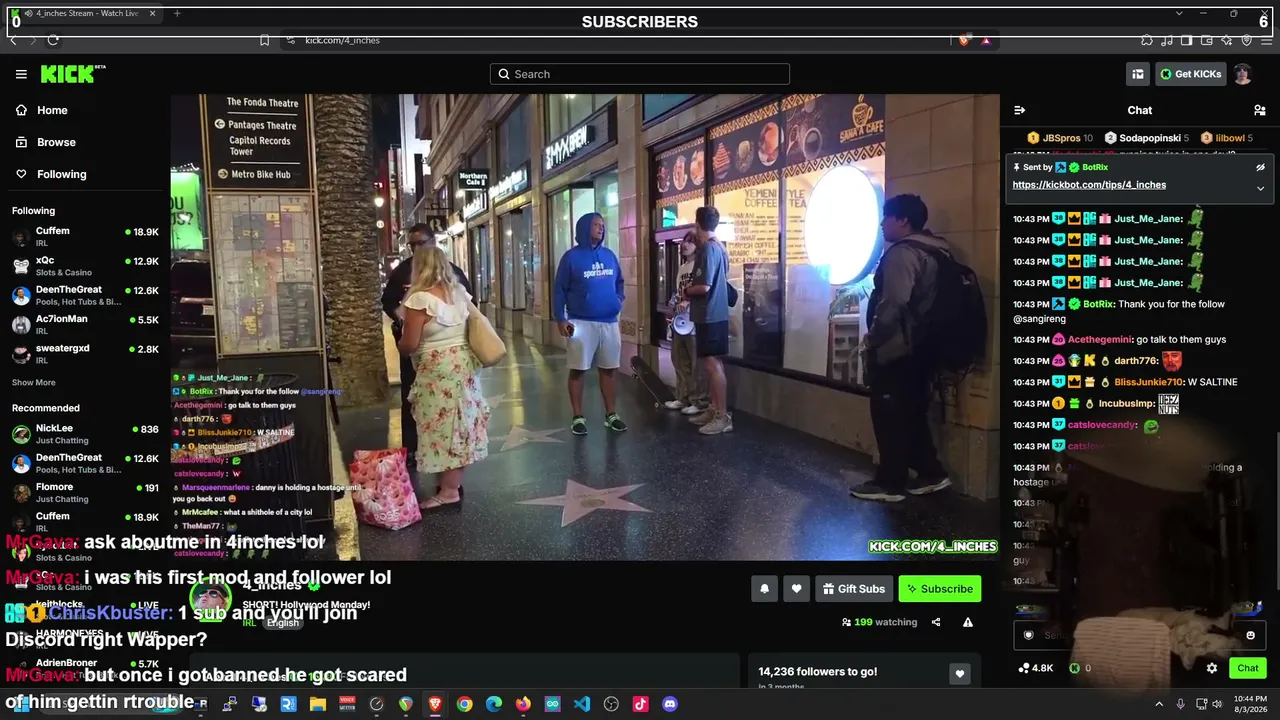The image size is (1280, 720).
Task: Open NickLee channel in Recommended list
Action: click(x=85, y=434)
